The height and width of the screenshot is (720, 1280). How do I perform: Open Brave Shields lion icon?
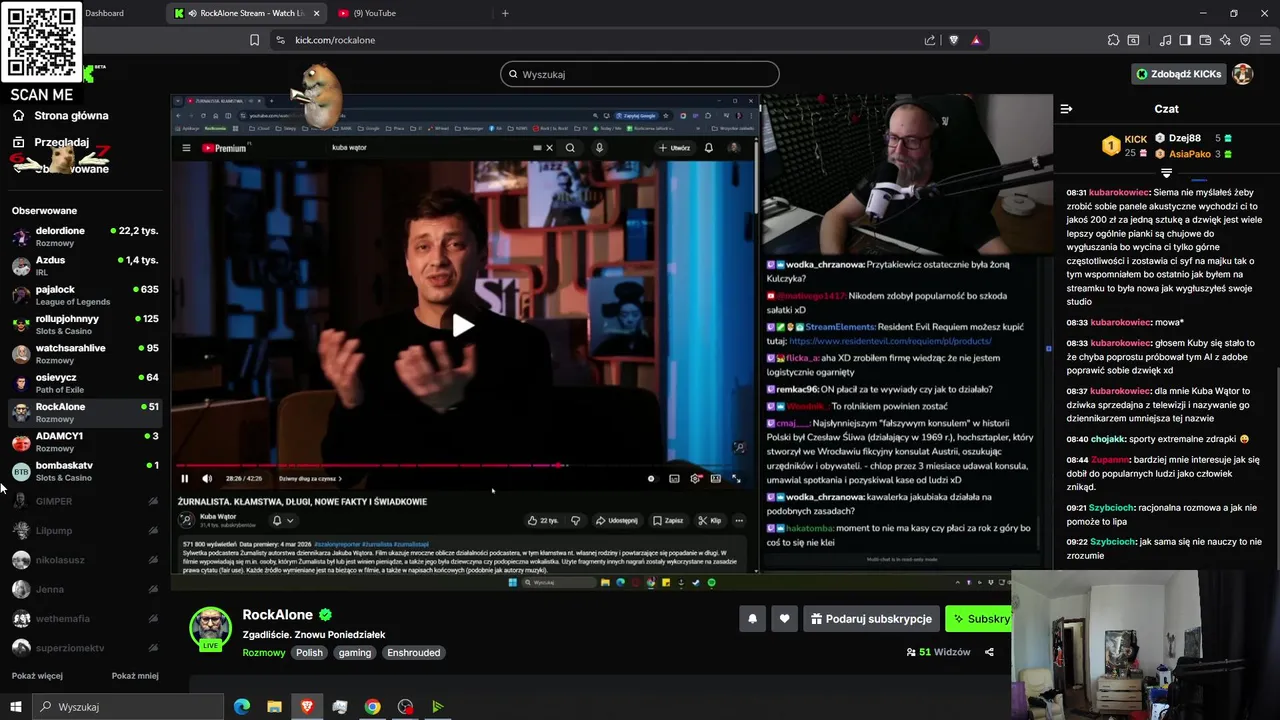[x=953, y=40]
